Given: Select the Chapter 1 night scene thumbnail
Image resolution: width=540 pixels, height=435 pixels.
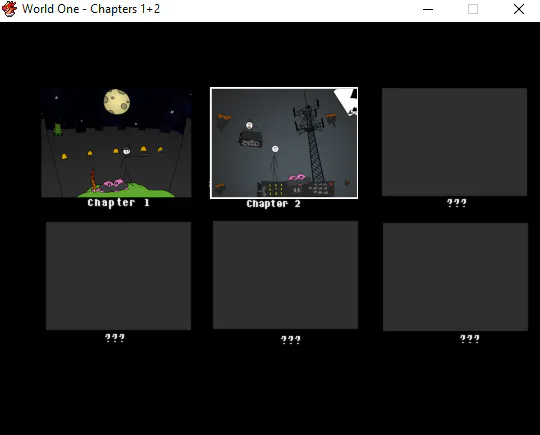Looking at the screenshot, I should point(116,143).
